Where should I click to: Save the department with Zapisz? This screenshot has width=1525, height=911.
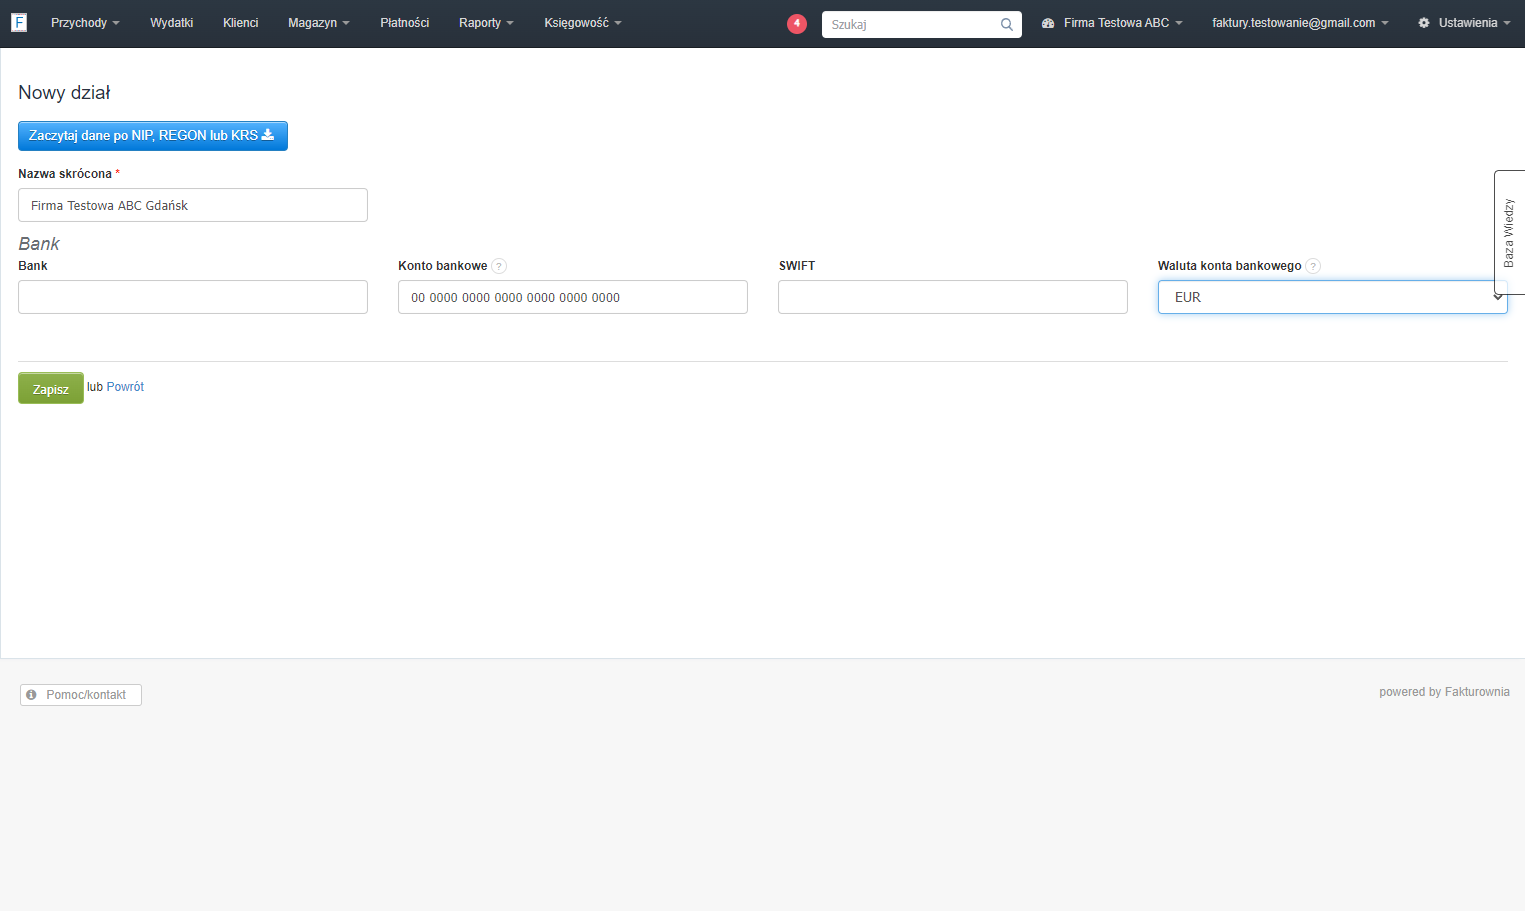(x=51, y=388)
